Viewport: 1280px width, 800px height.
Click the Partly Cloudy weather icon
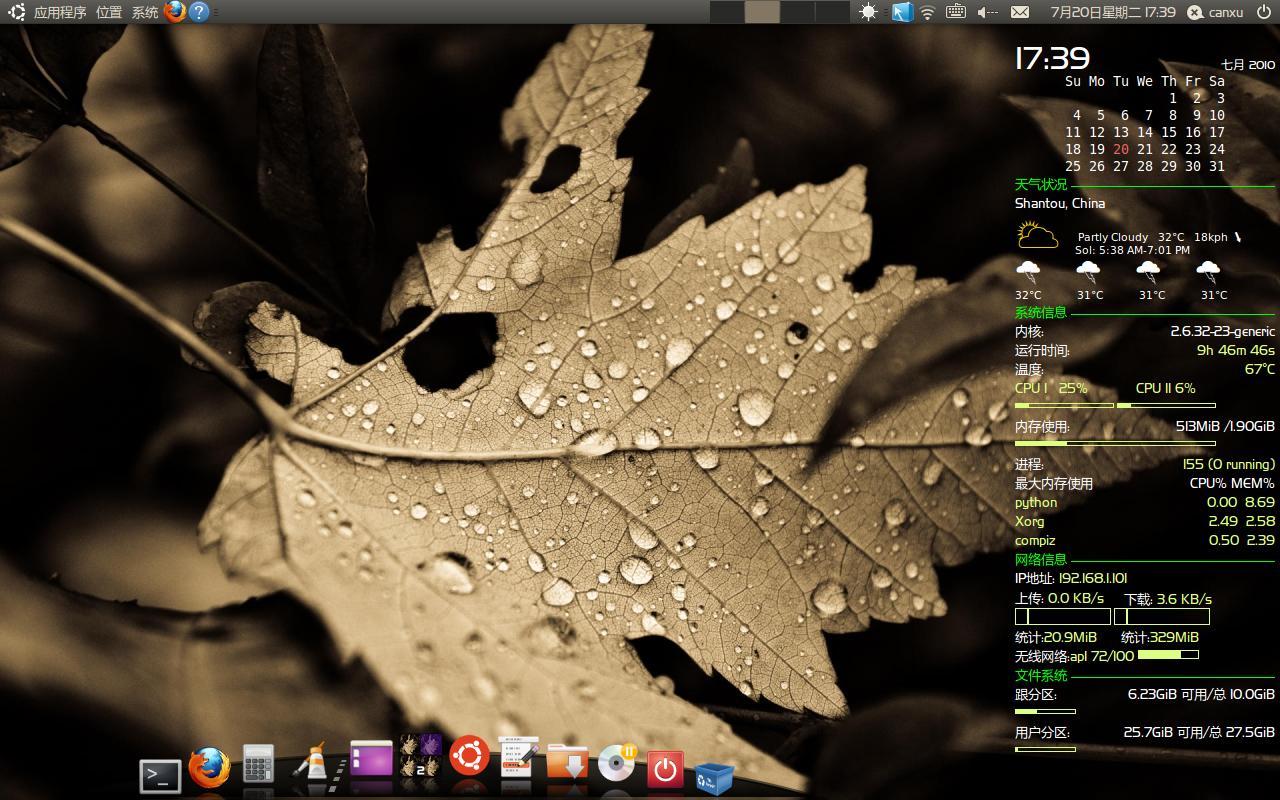pyautogui.click(x=1038, y=236)
